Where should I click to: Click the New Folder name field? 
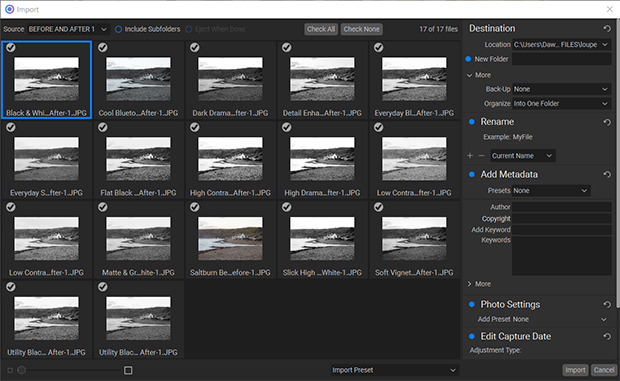561,59
